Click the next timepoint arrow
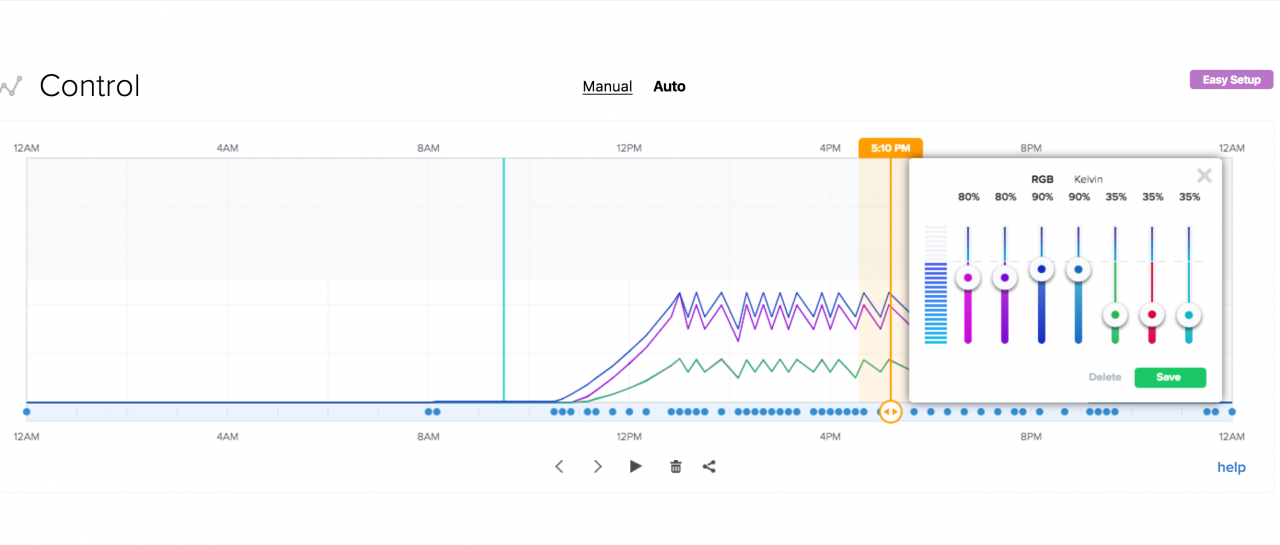This screenshot has width=1280, height=545. click(x=597, y=466)
